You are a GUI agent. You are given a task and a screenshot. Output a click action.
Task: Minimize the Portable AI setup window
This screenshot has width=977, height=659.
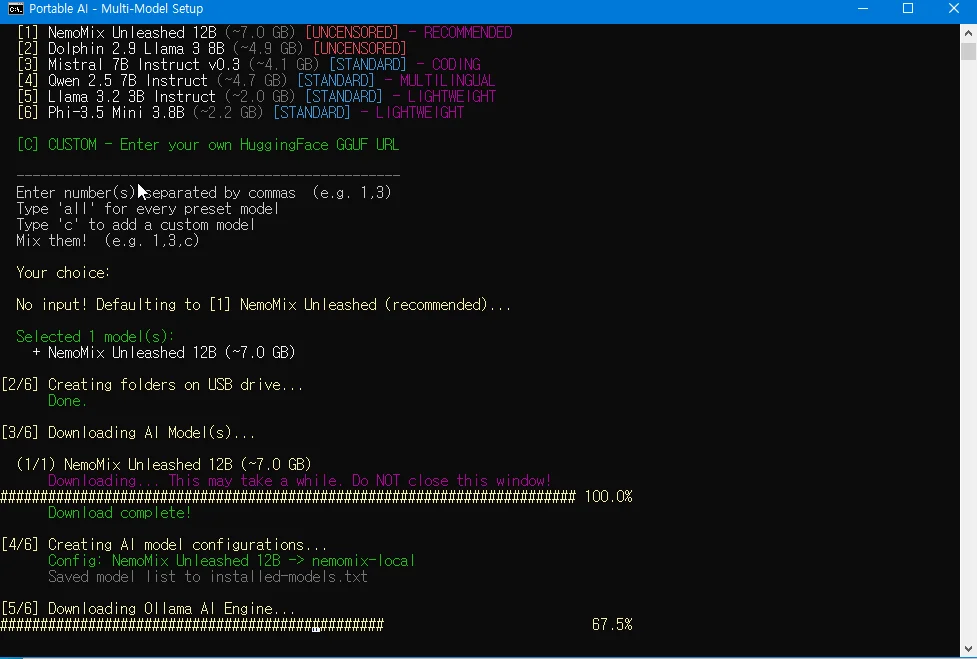[863, 9]
